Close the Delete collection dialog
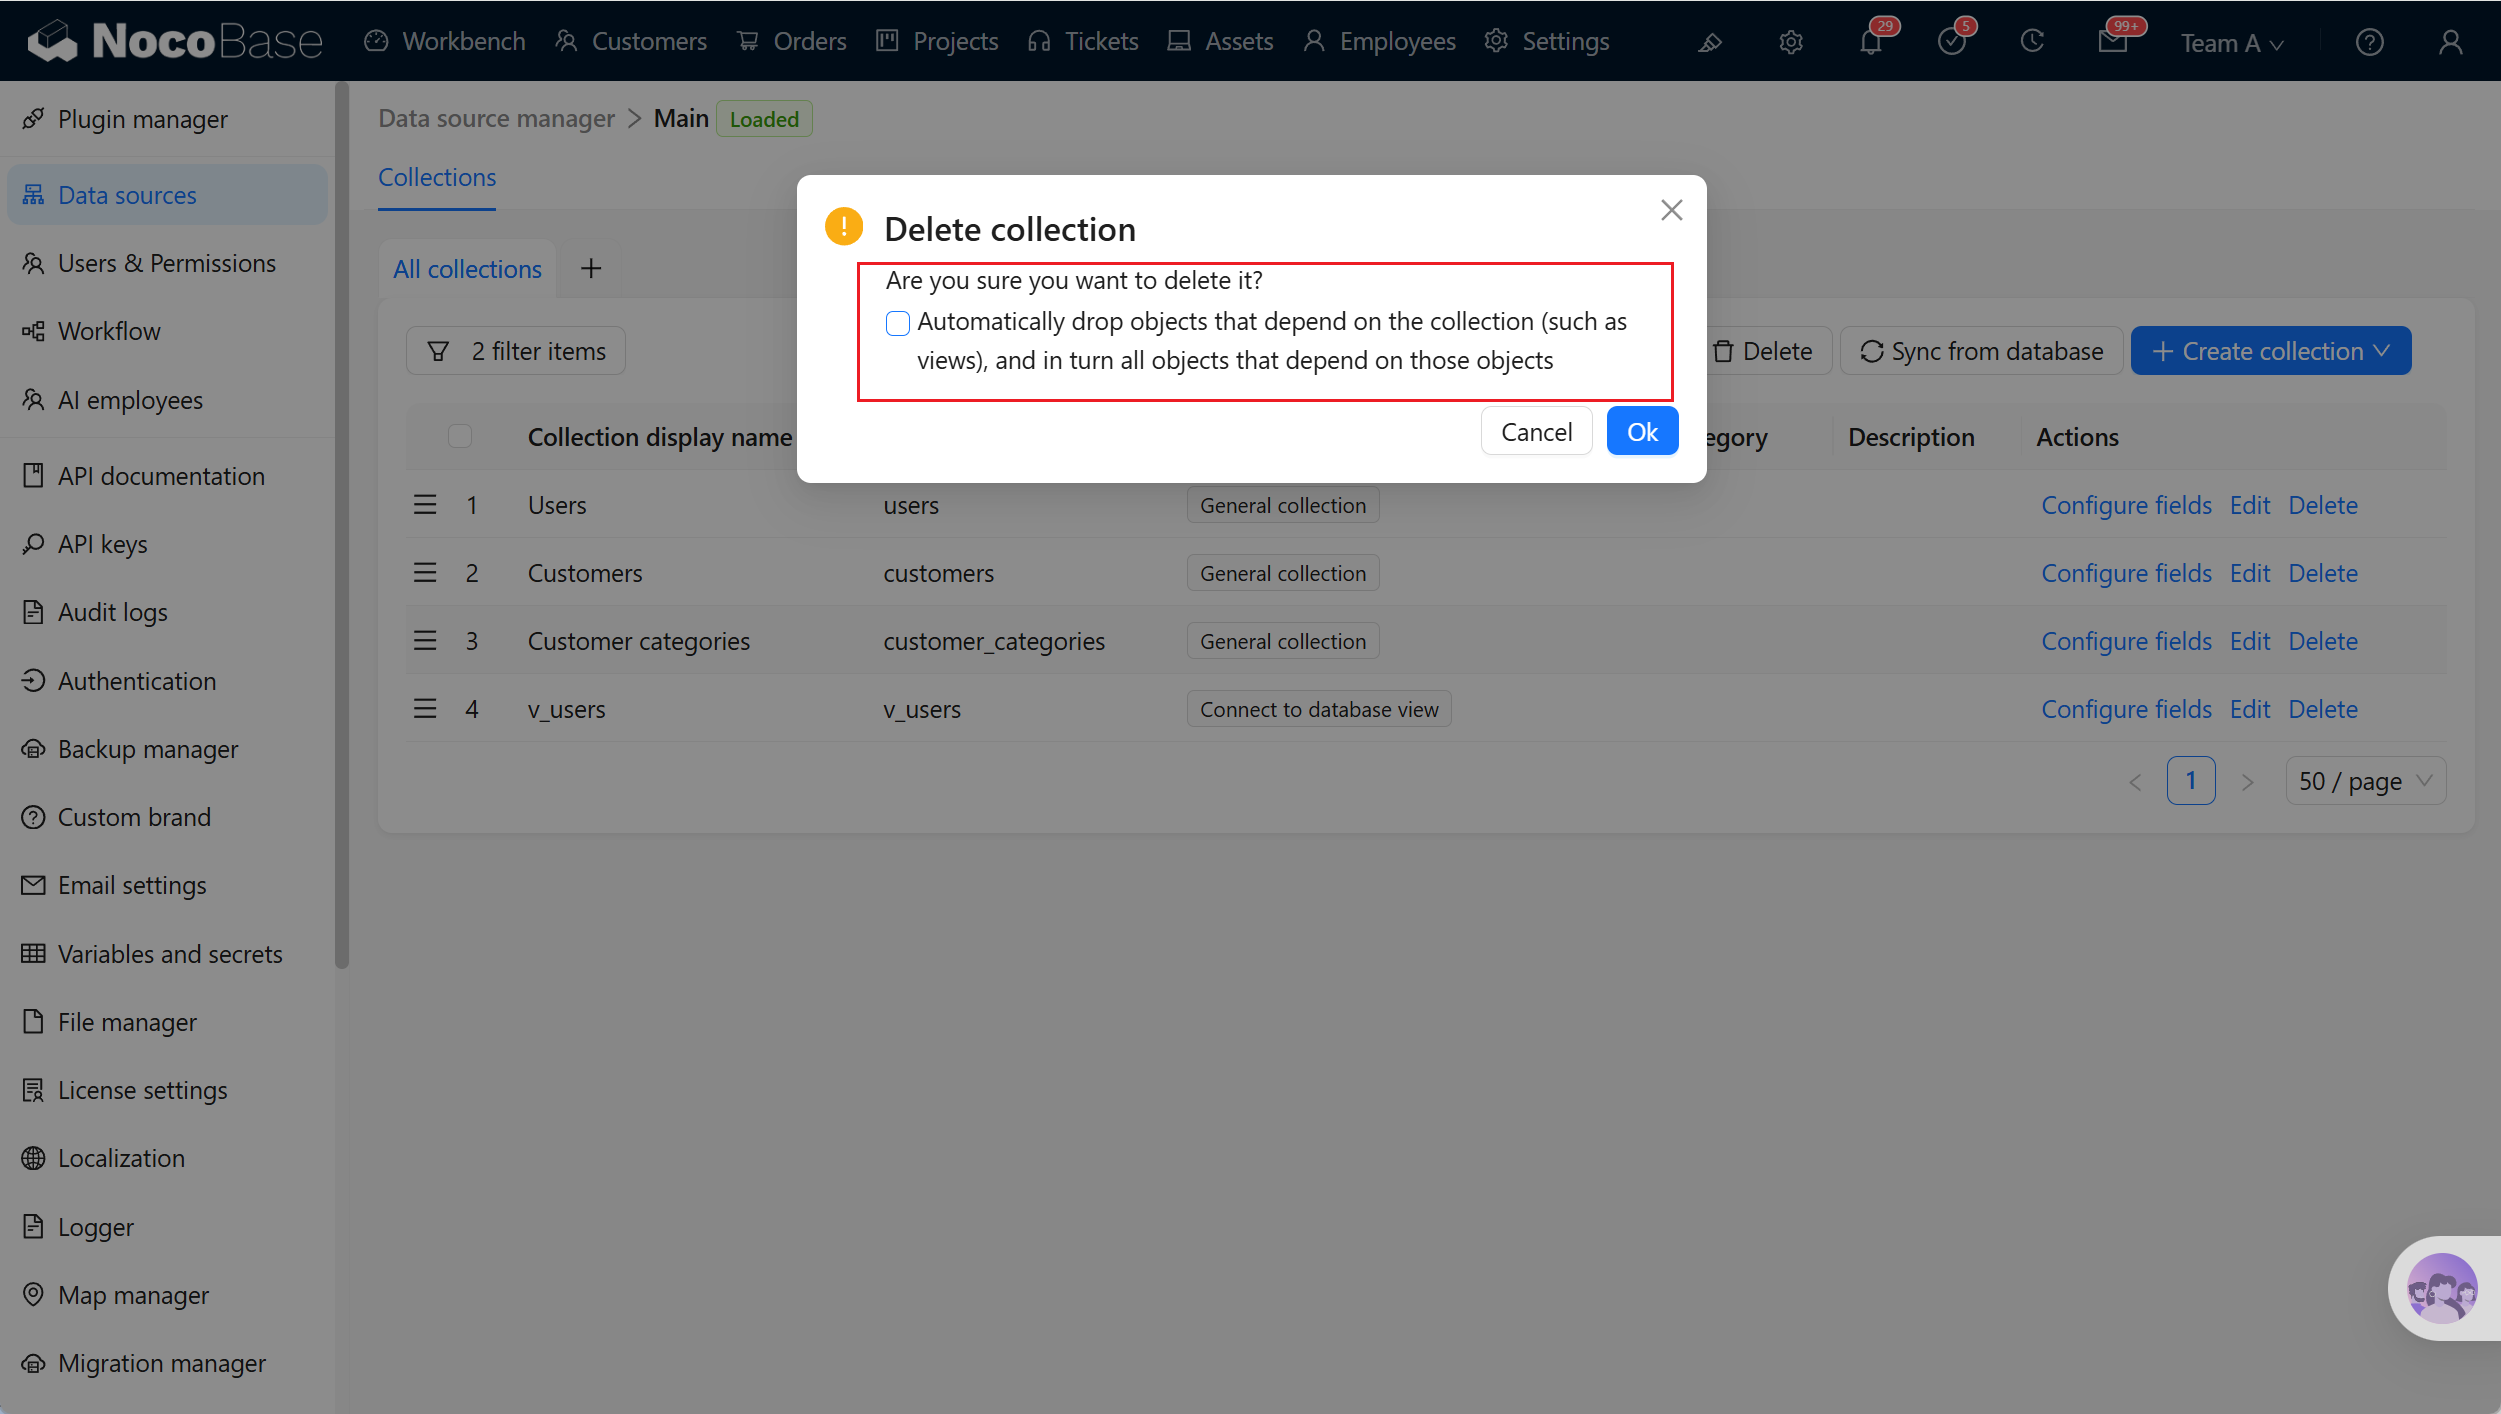The height and width of the screenshot is (1414, 2501). pos(1671,210)
